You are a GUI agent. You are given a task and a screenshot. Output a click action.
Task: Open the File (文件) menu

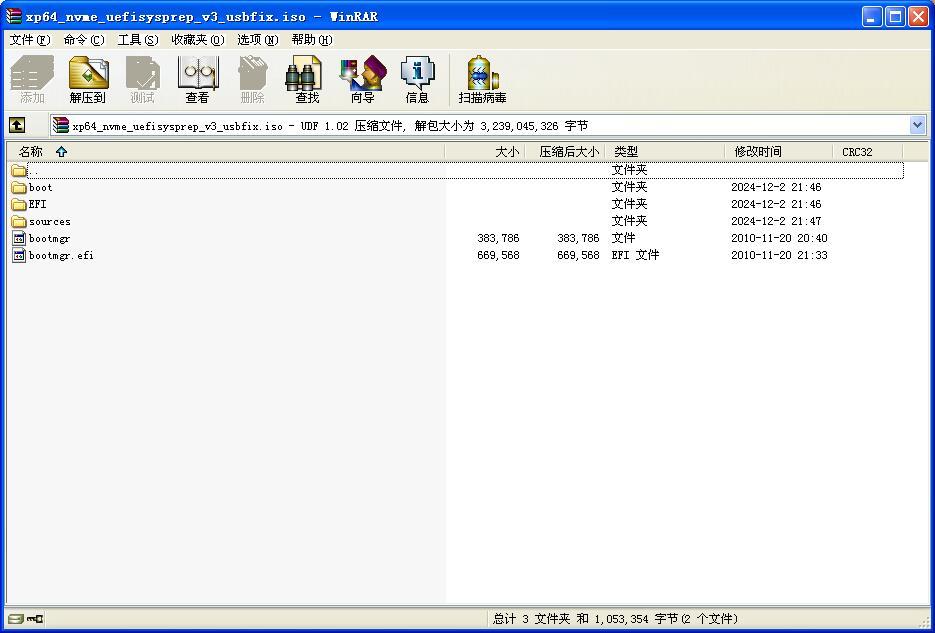pos(30,40)
